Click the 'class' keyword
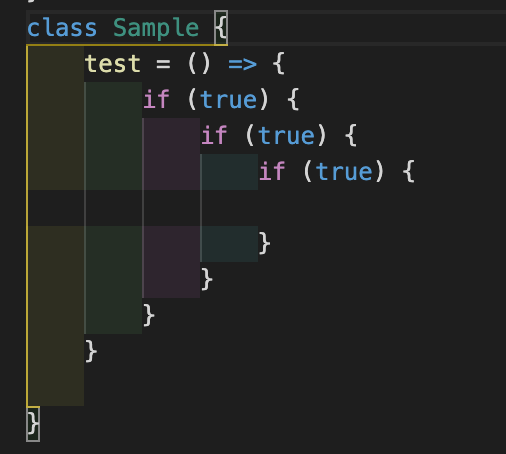The height and width of the screenshot is (454, 506). tap(62, 28)
